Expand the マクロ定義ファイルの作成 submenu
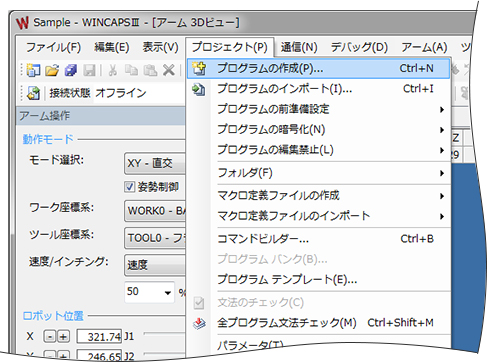 tap(318, 196)
